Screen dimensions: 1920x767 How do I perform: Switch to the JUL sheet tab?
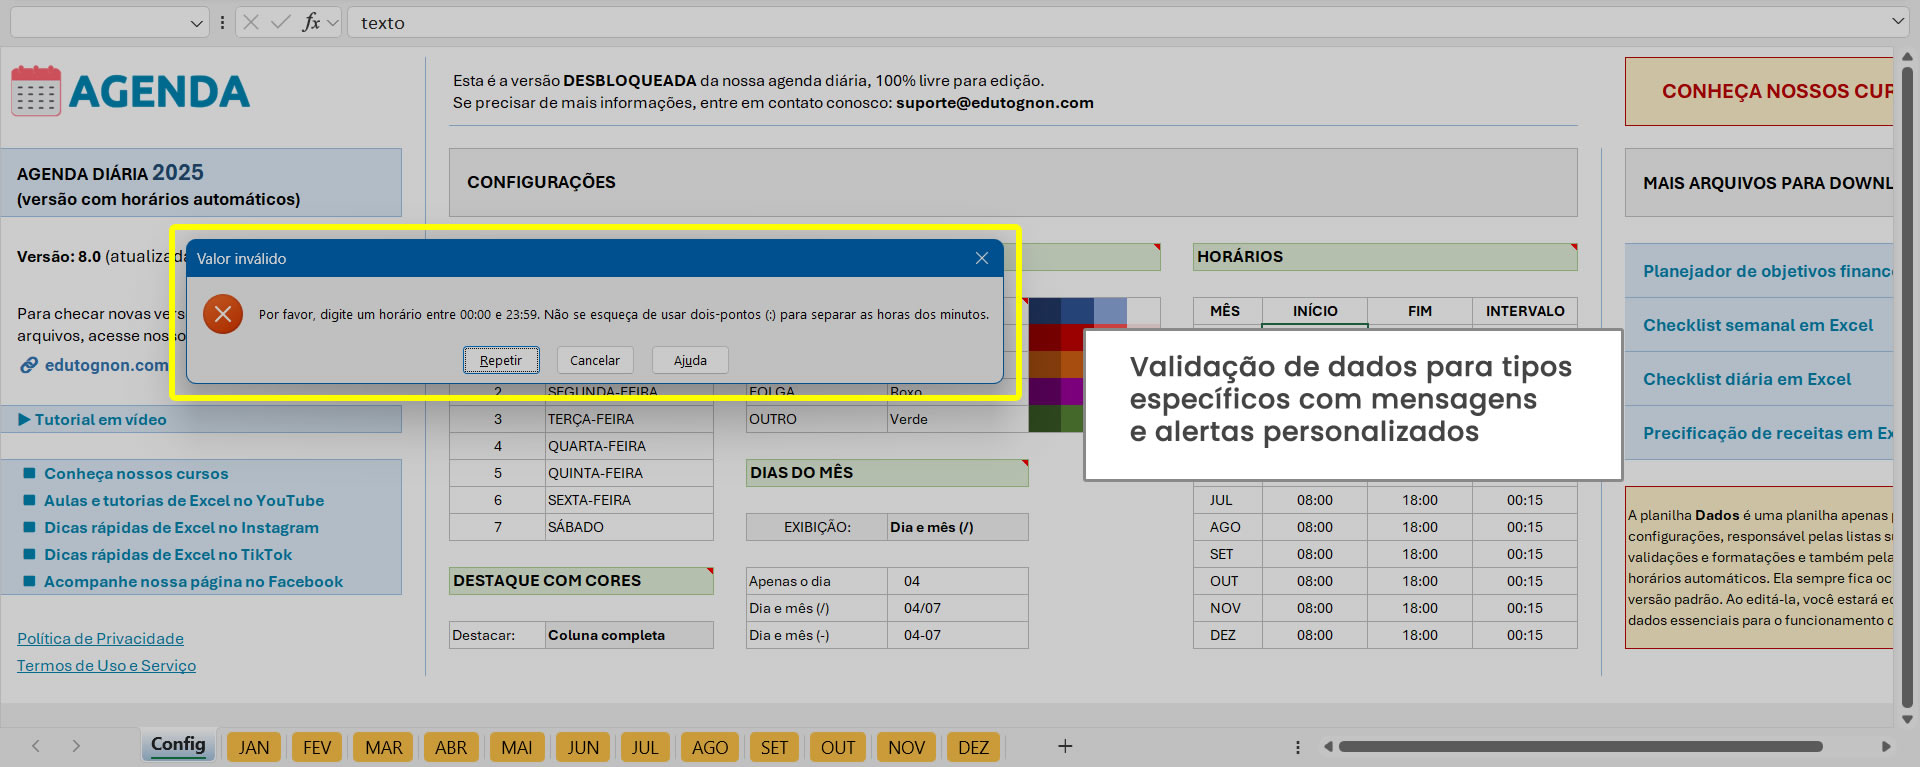(x=645, y=747)
